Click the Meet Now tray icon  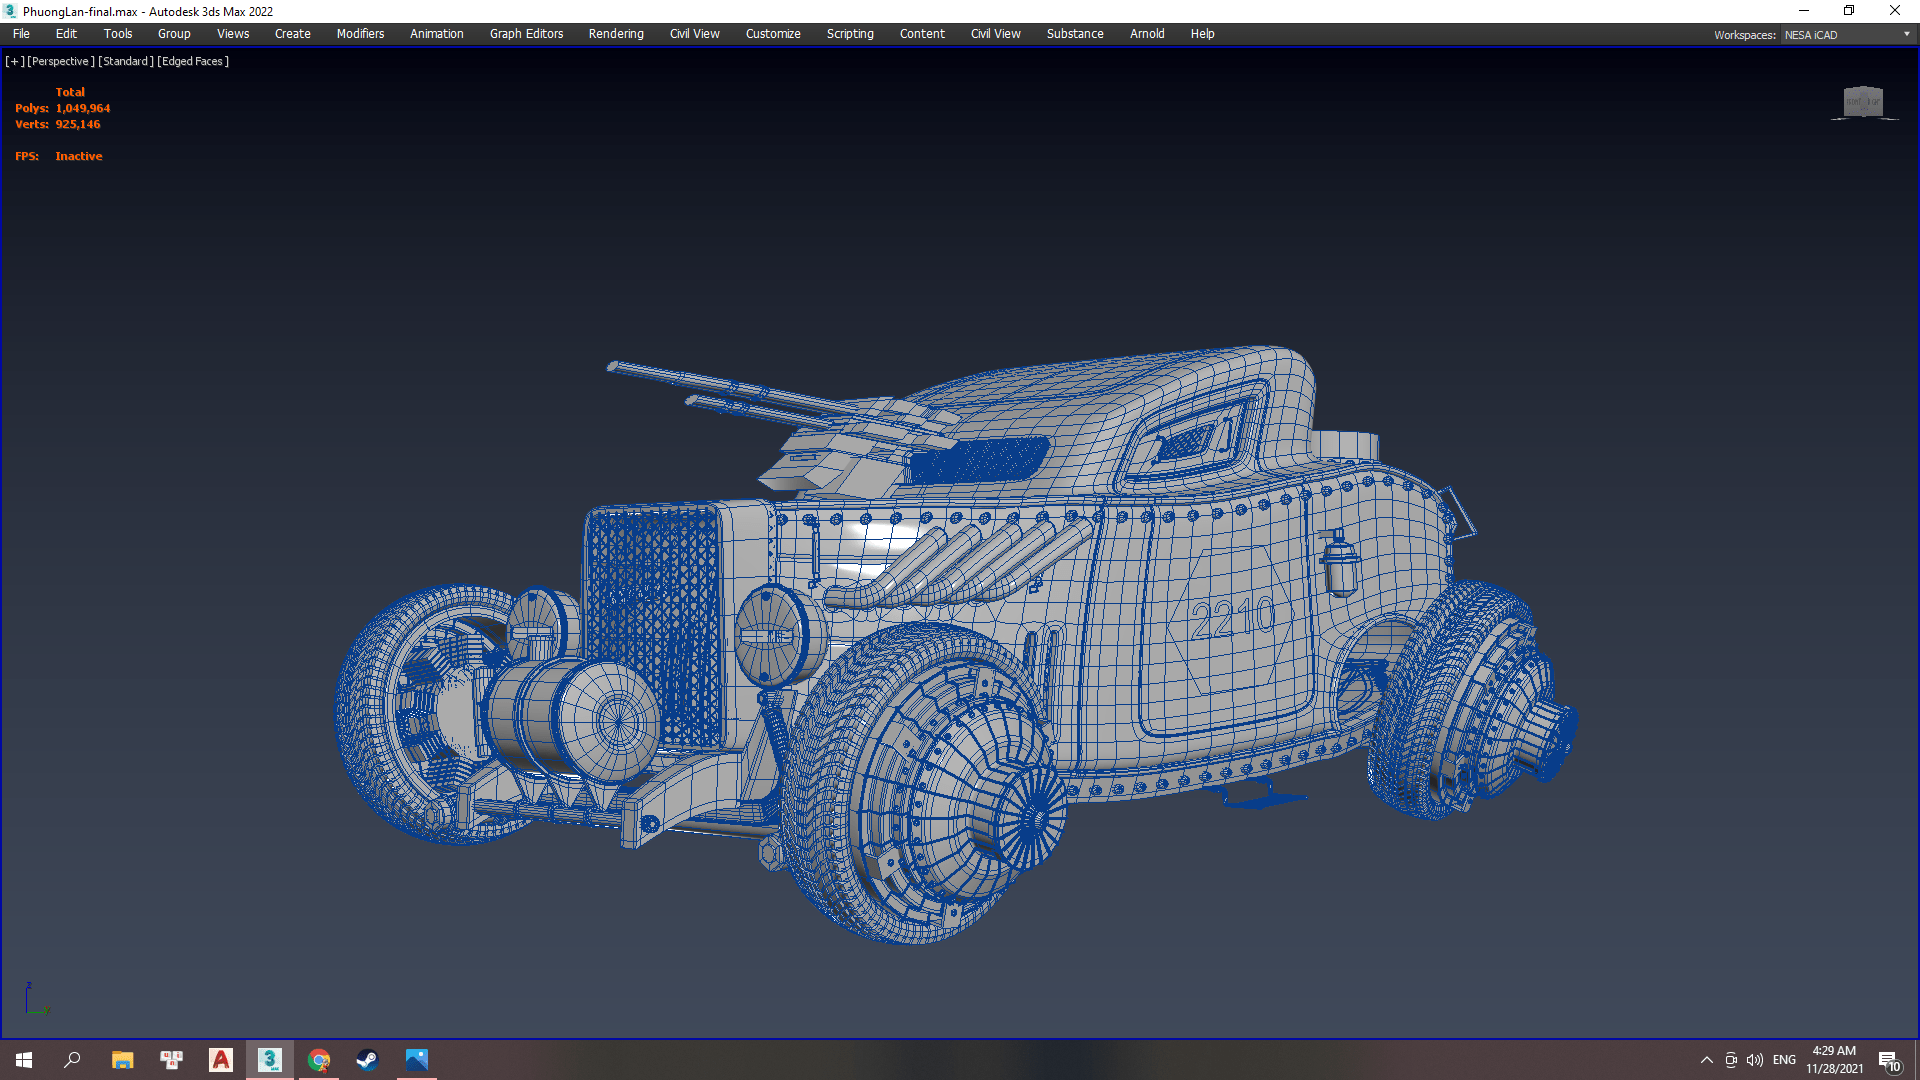tap(1731, 1060)
